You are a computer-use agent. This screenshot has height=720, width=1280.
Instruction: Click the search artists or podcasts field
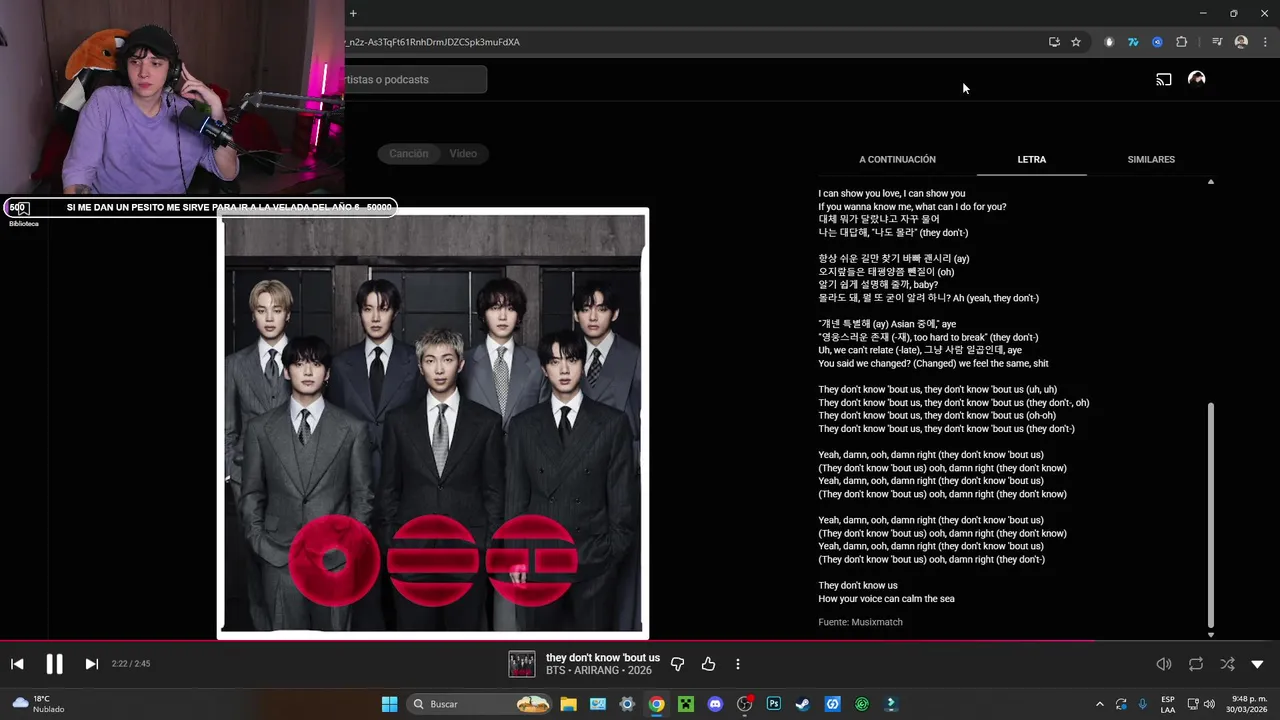pyautogui.click(x=416, y=79)
